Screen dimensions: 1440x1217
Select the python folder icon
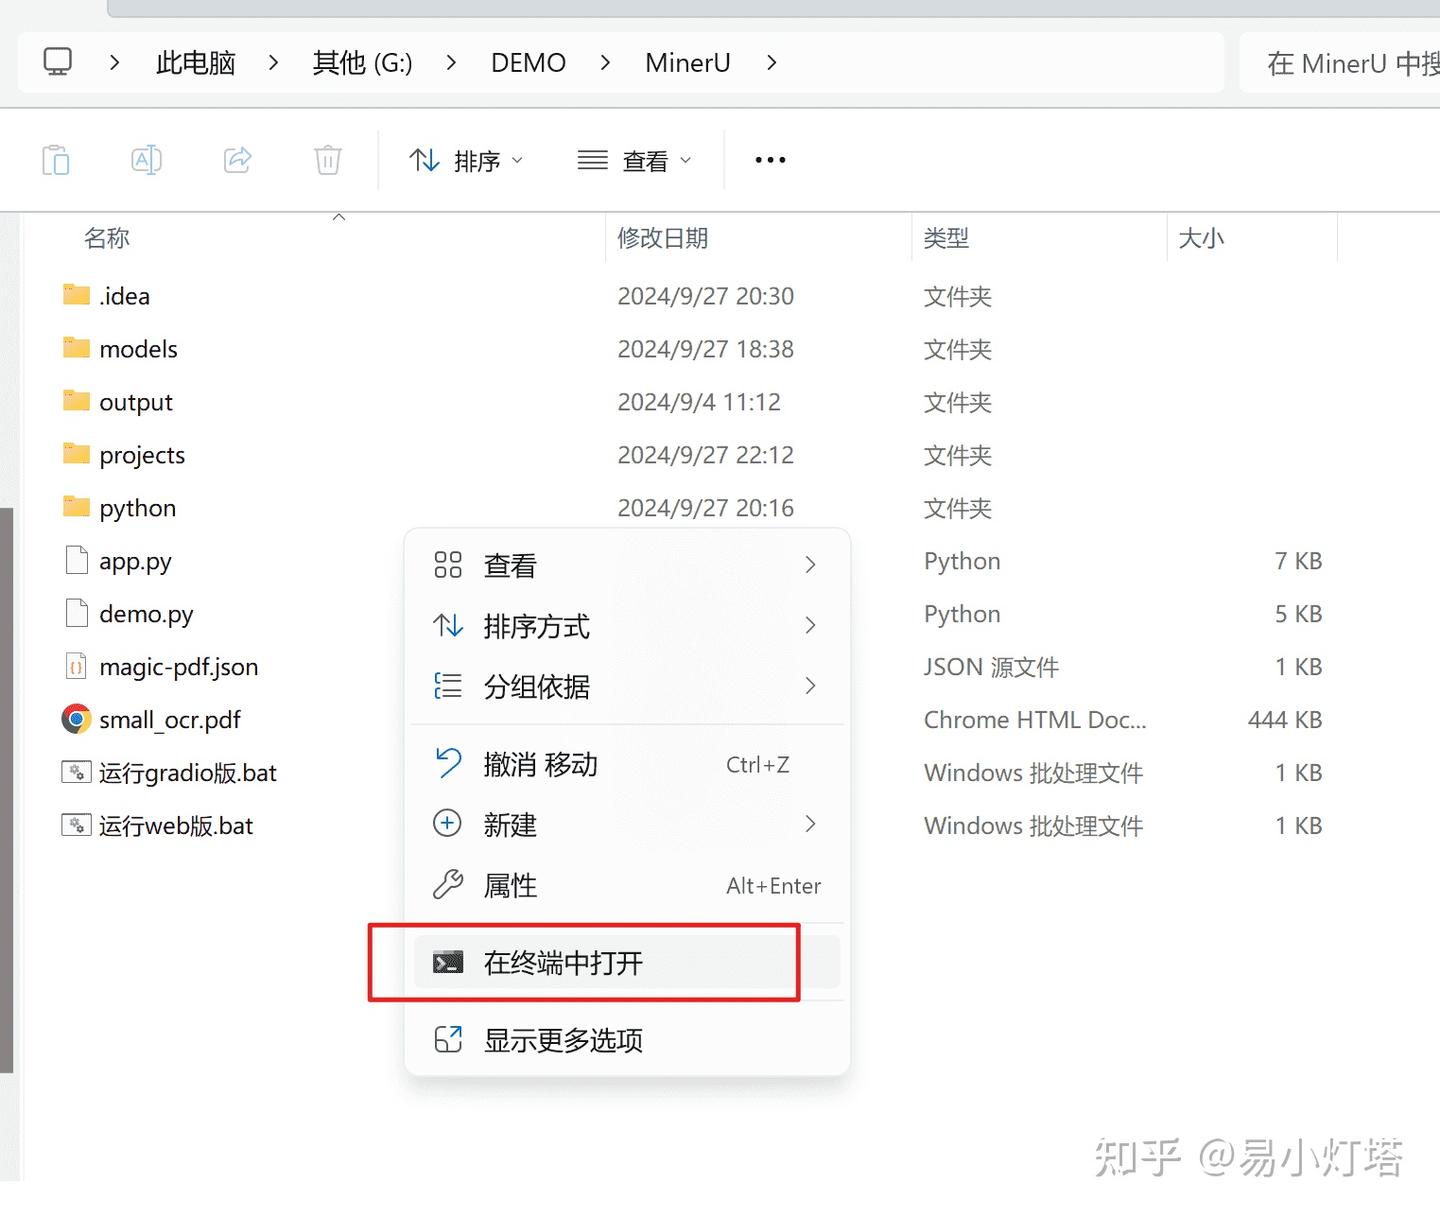[77, 507]
